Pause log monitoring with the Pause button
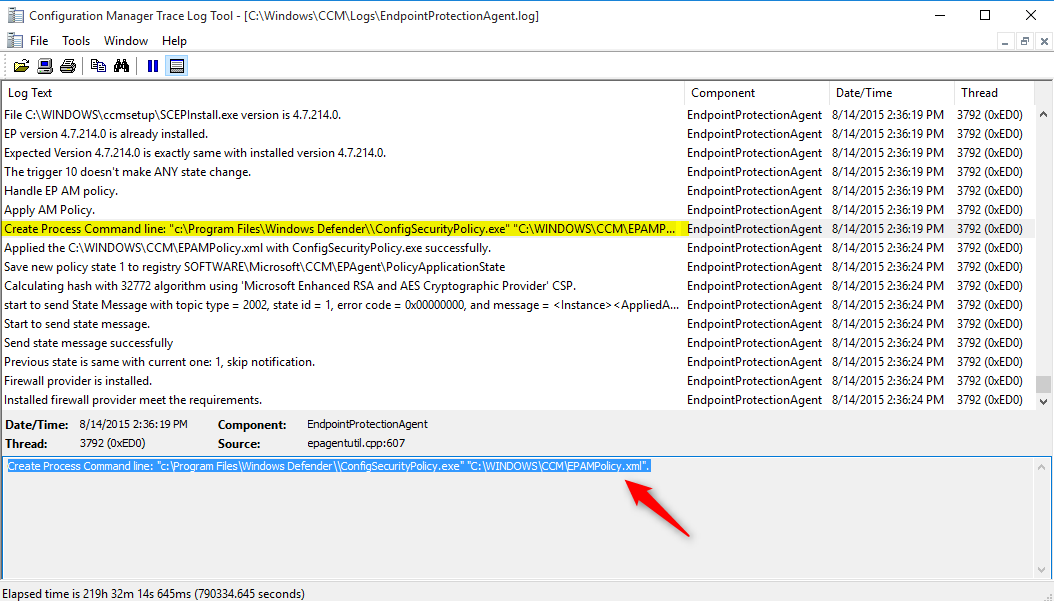 [153, 66]
